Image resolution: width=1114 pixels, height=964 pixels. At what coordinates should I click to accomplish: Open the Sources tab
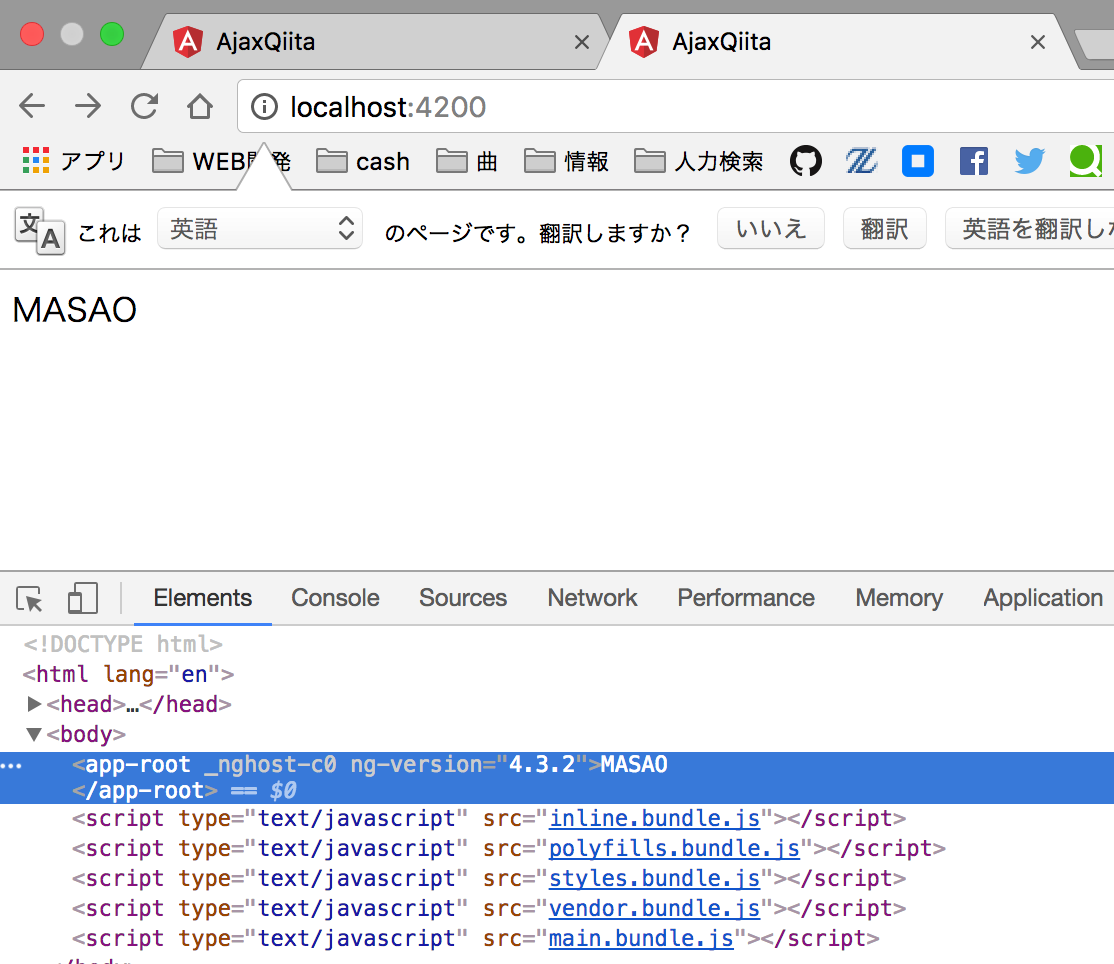click(463, 598)
